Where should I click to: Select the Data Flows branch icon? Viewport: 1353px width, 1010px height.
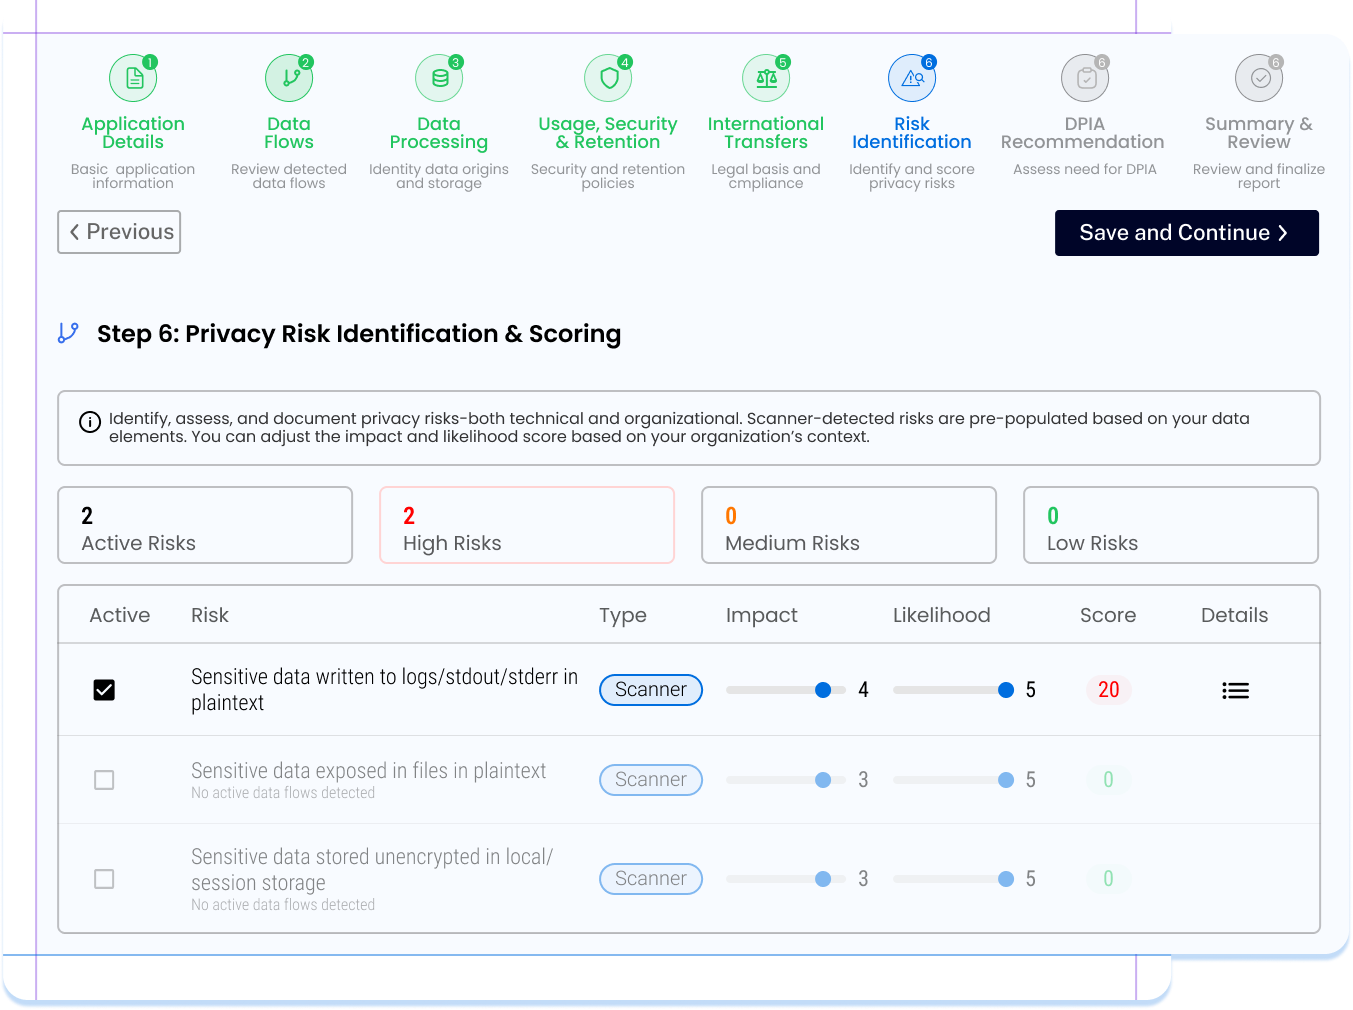[289, 78]
